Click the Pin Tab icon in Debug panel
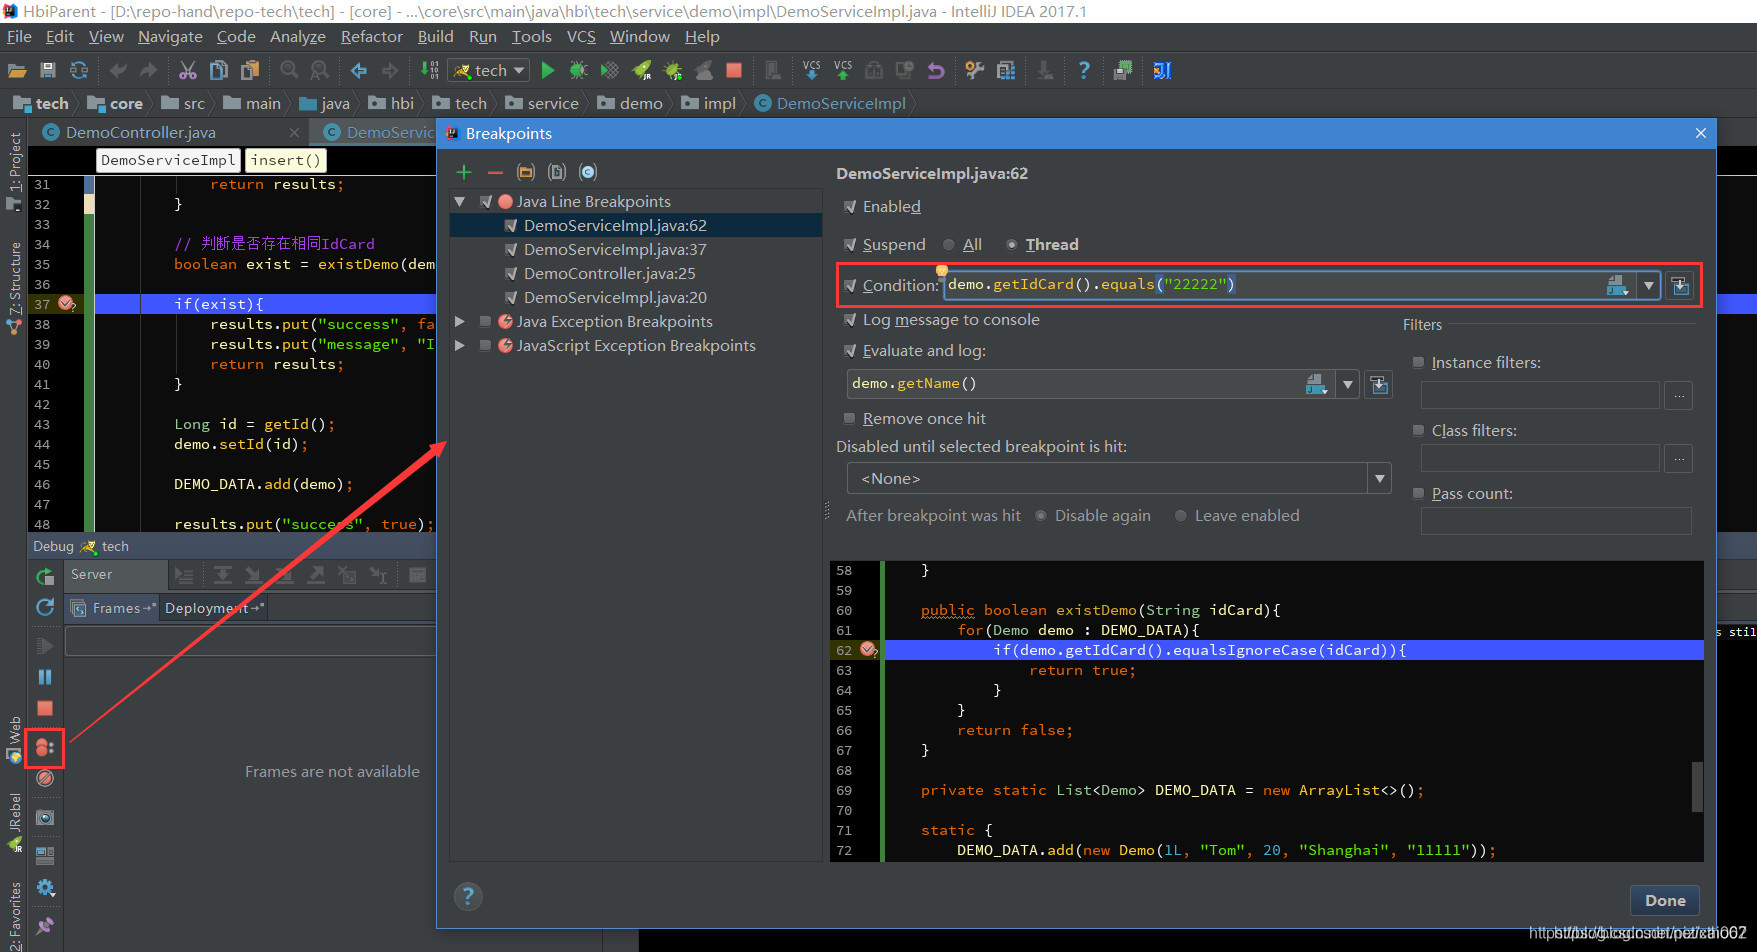The height and width of the screenshot is (952, 1757). pos(45,925)
